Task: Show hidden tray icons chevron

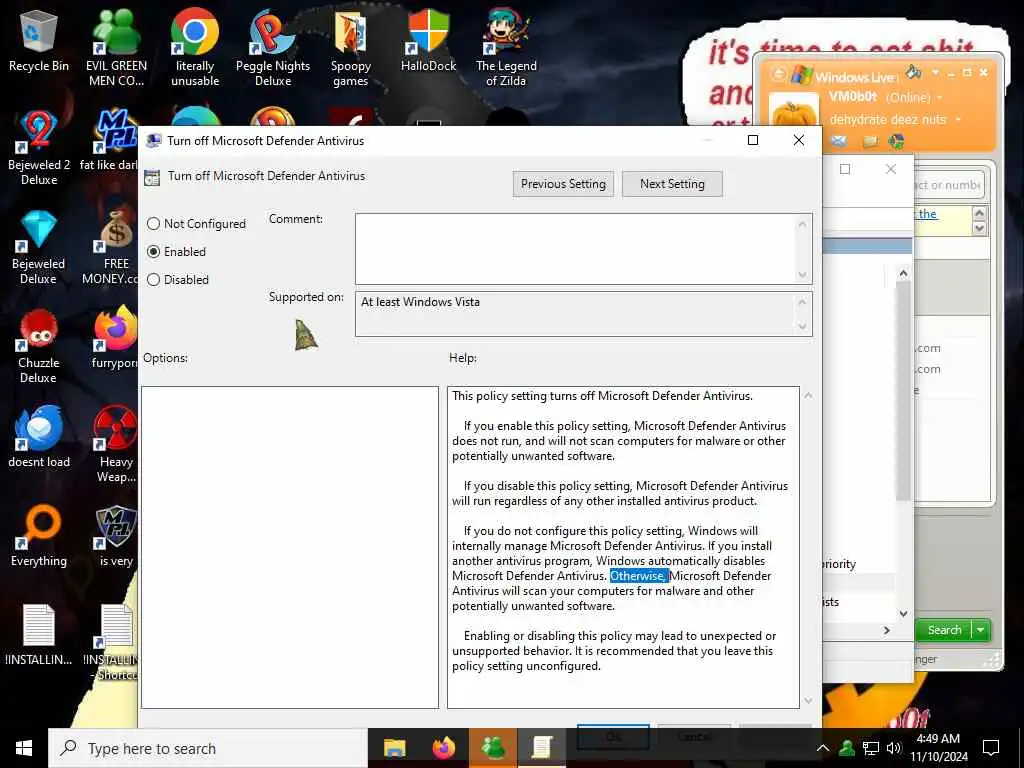Action: tap(823, 748)
